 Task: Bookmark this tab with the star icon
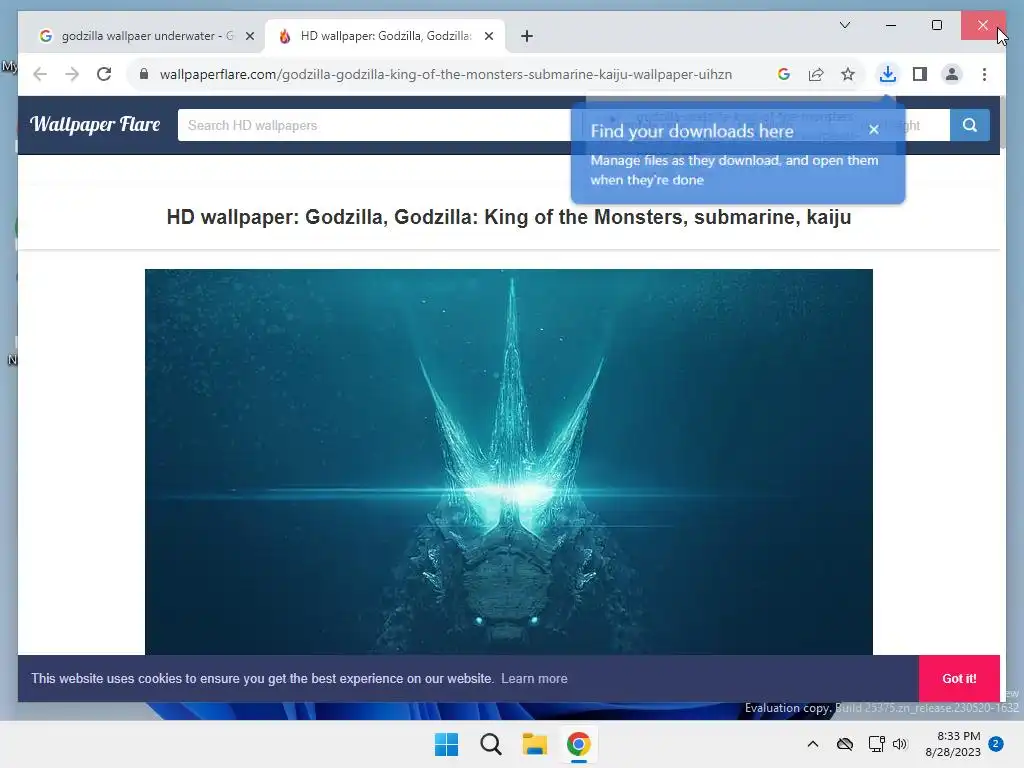[848, 74]
